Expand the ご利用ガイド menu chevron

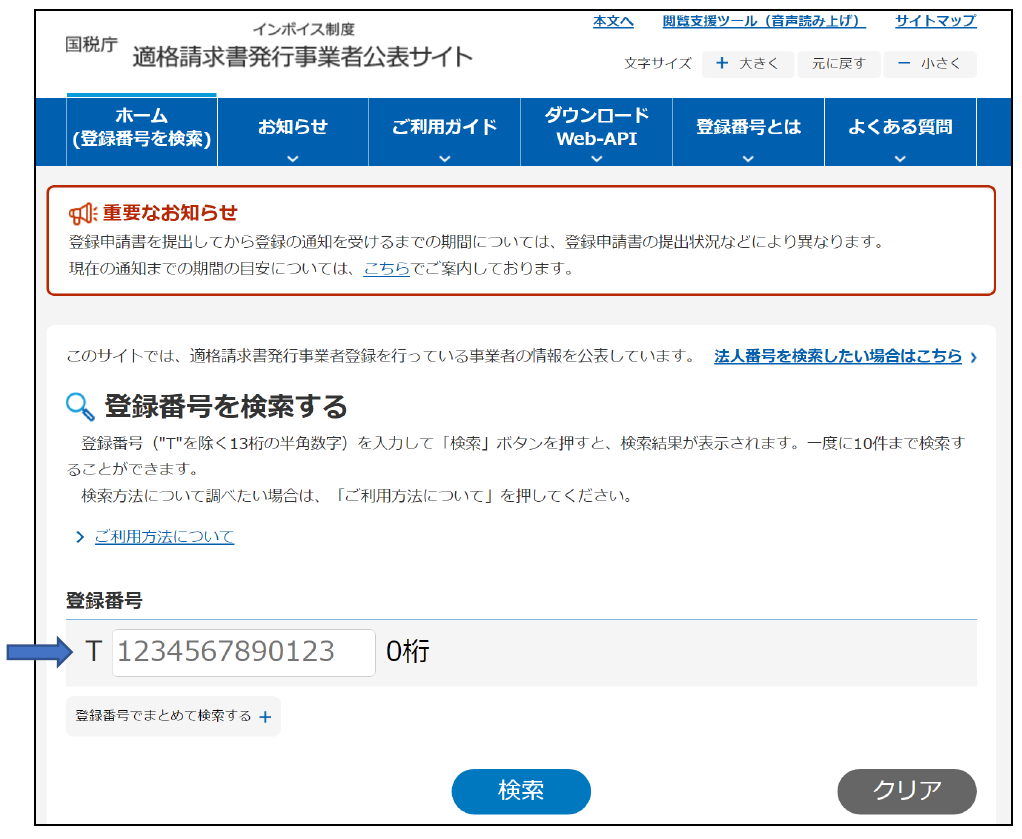point(445,158)
